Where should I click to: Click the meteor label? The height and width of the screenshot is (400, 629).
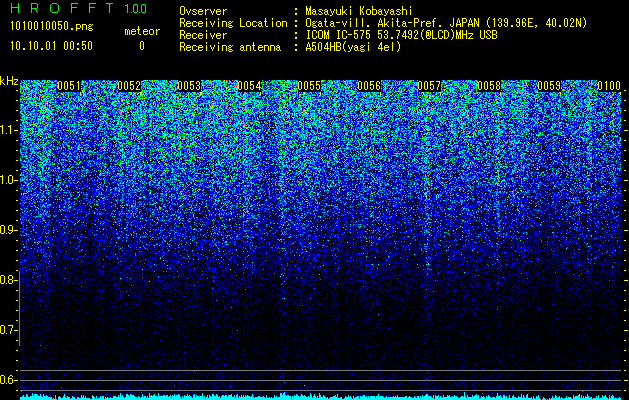coord(142,31)
